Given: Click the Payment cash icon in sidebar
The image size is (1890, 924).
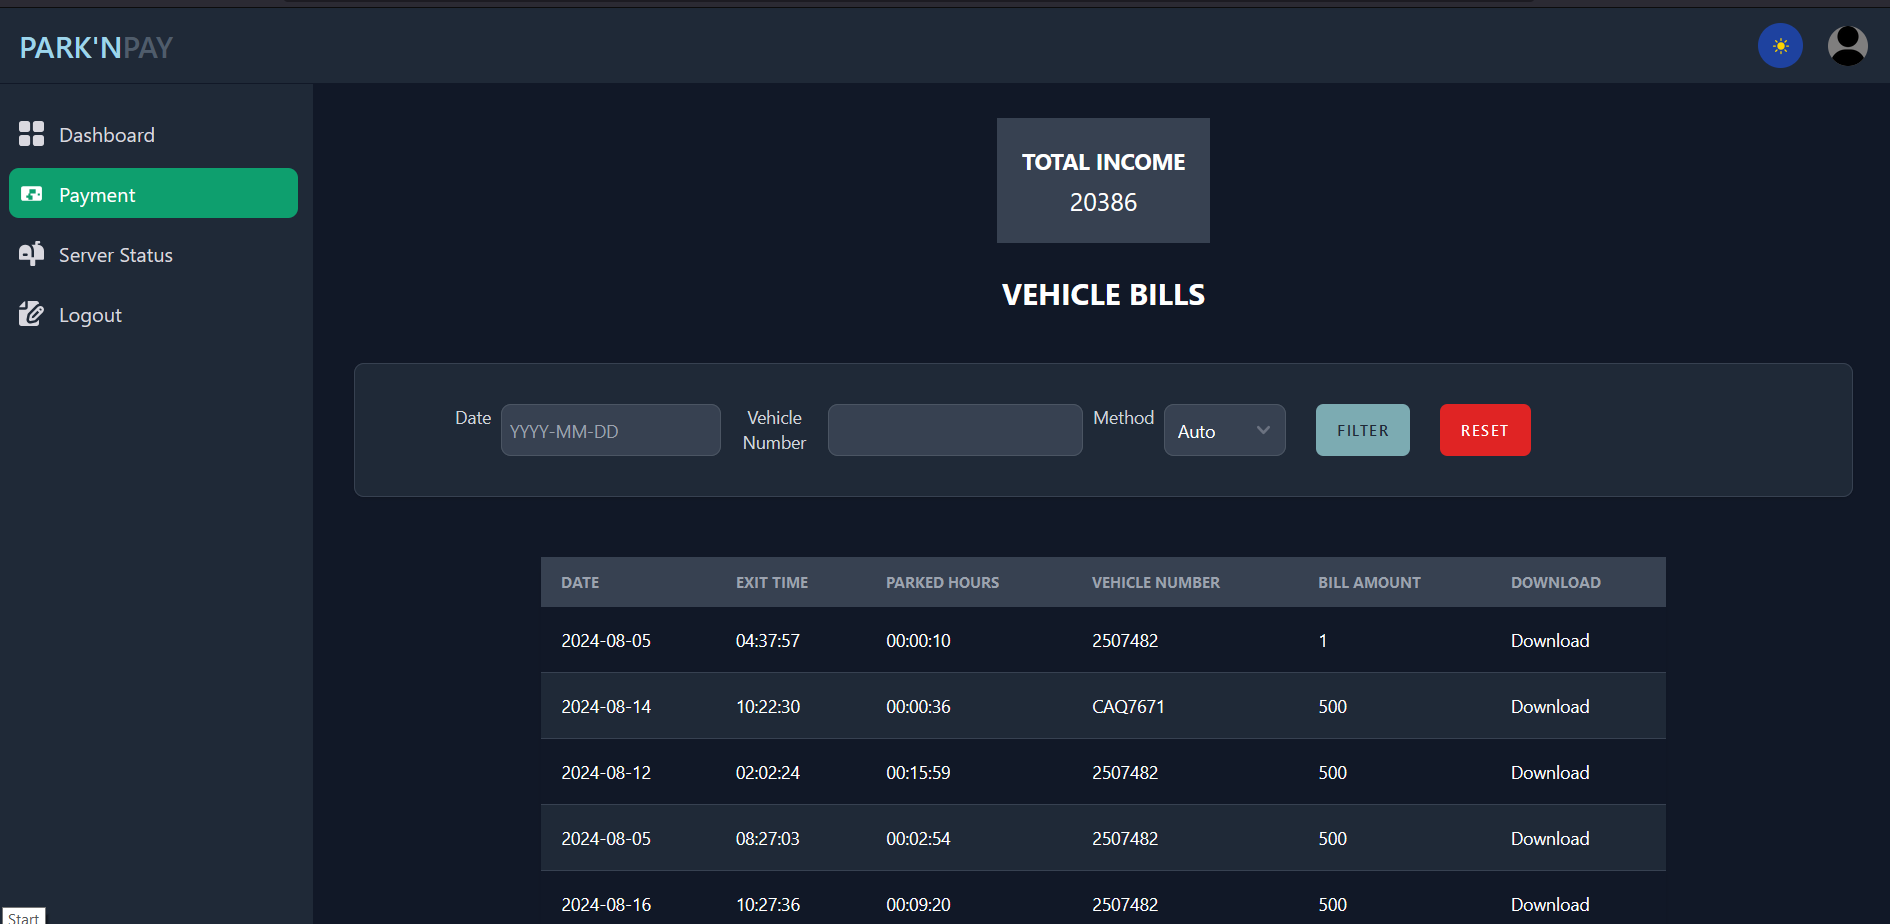Looking at the screenshot, I should tap(31, 194).
